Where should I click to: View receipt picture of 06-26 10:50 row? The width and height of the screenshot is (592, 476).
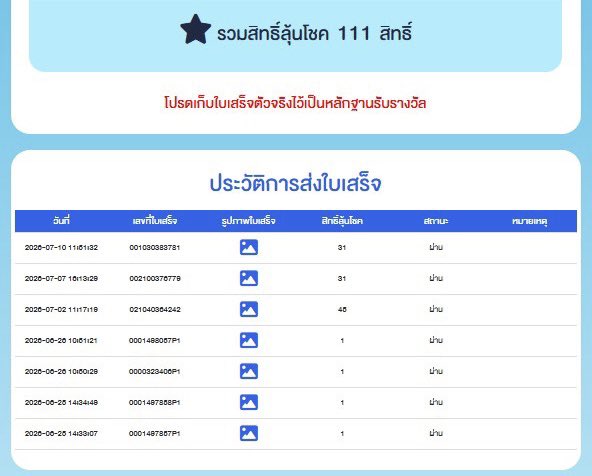pyautogui.click(x=249, y=371)
